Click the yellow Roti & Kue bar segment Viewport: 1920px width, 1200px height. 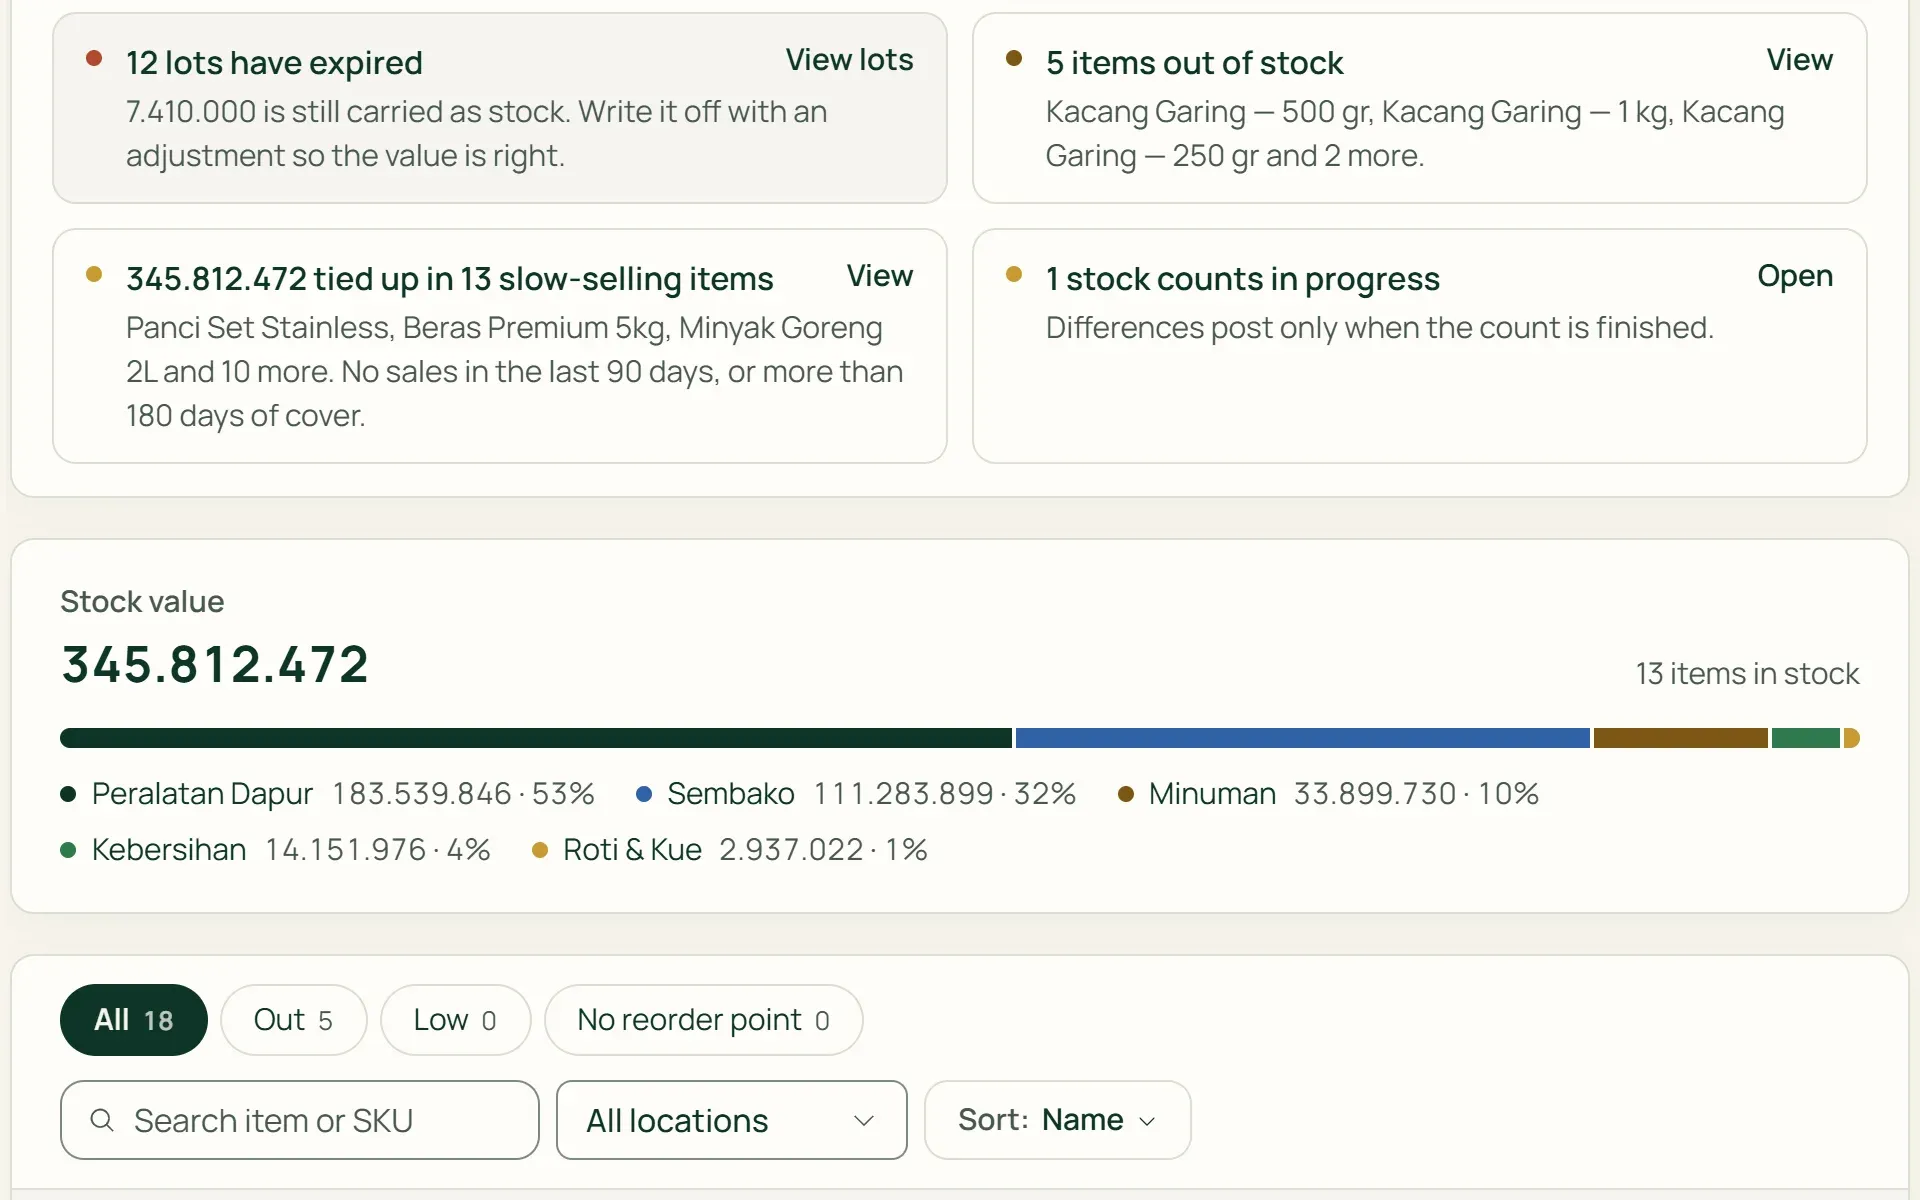[1851, 738]
